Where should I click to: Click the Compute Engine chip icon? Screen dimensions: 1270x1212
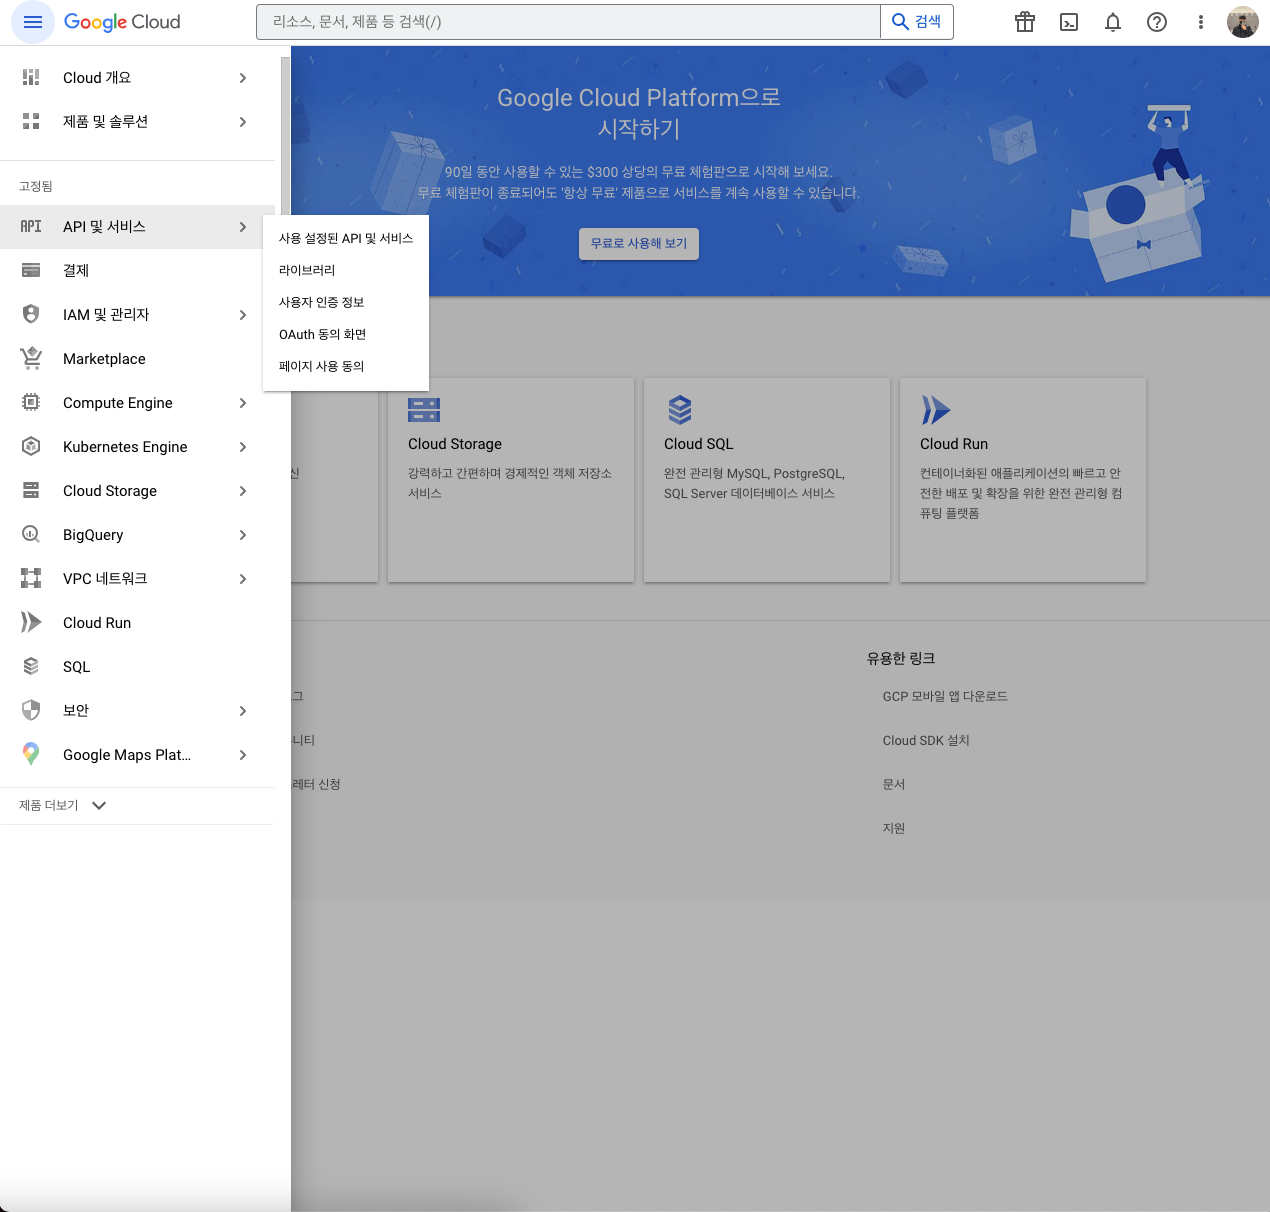click(31, 402)
